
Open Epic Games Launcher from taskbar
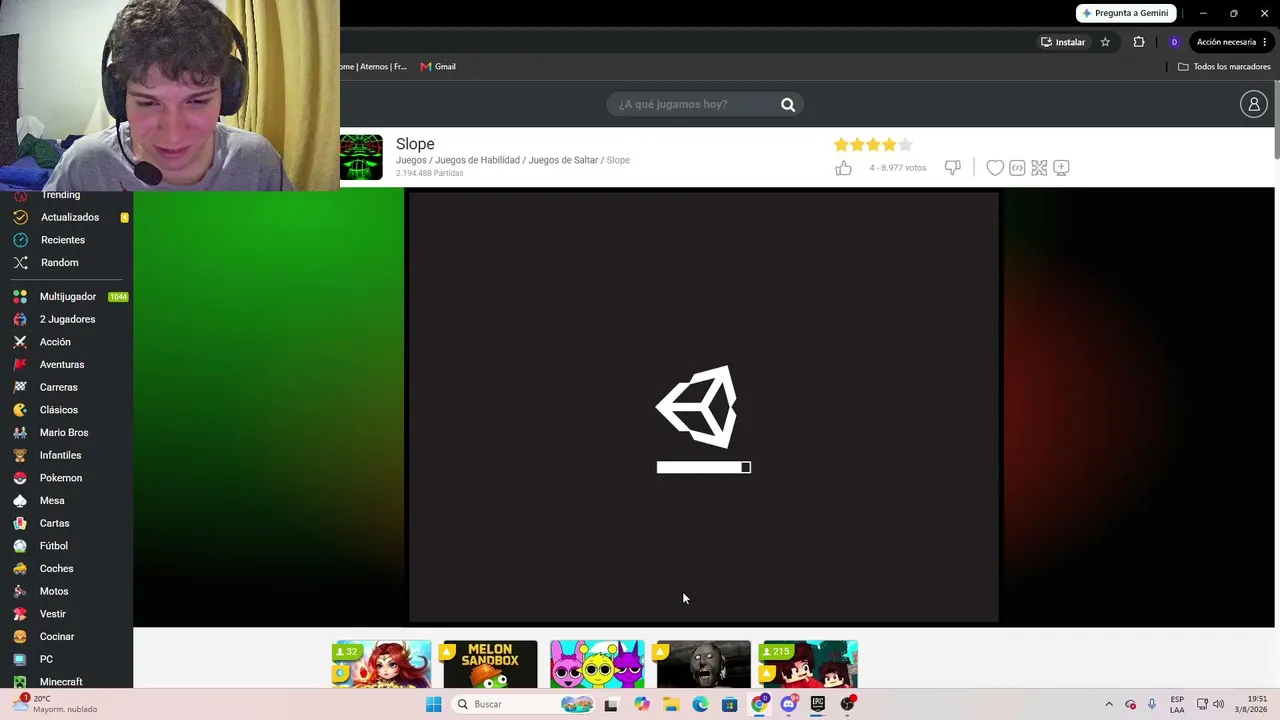[817, 704]
